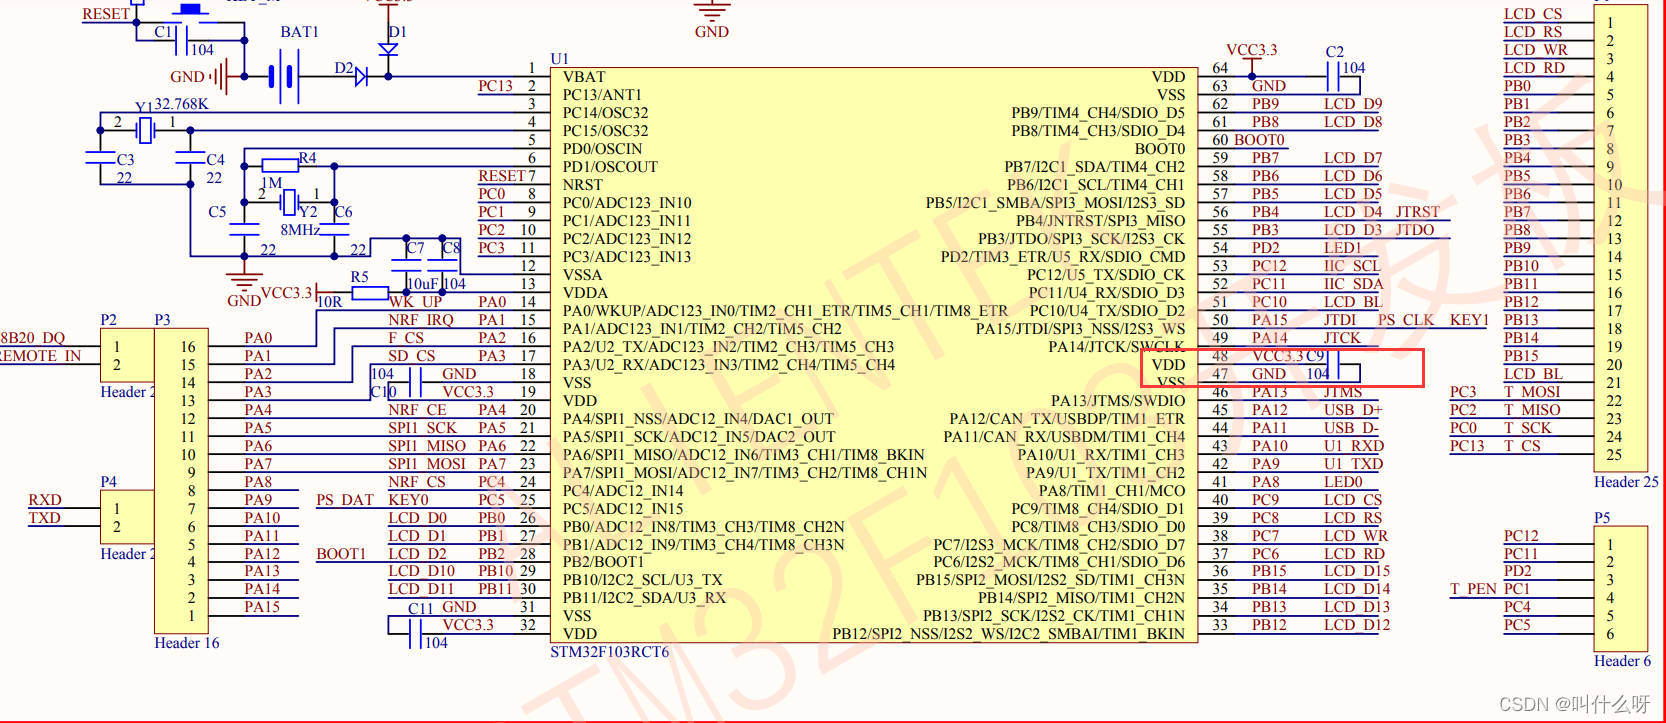Select the U1_RXD net label
1666x723 pixels.
1354,446
